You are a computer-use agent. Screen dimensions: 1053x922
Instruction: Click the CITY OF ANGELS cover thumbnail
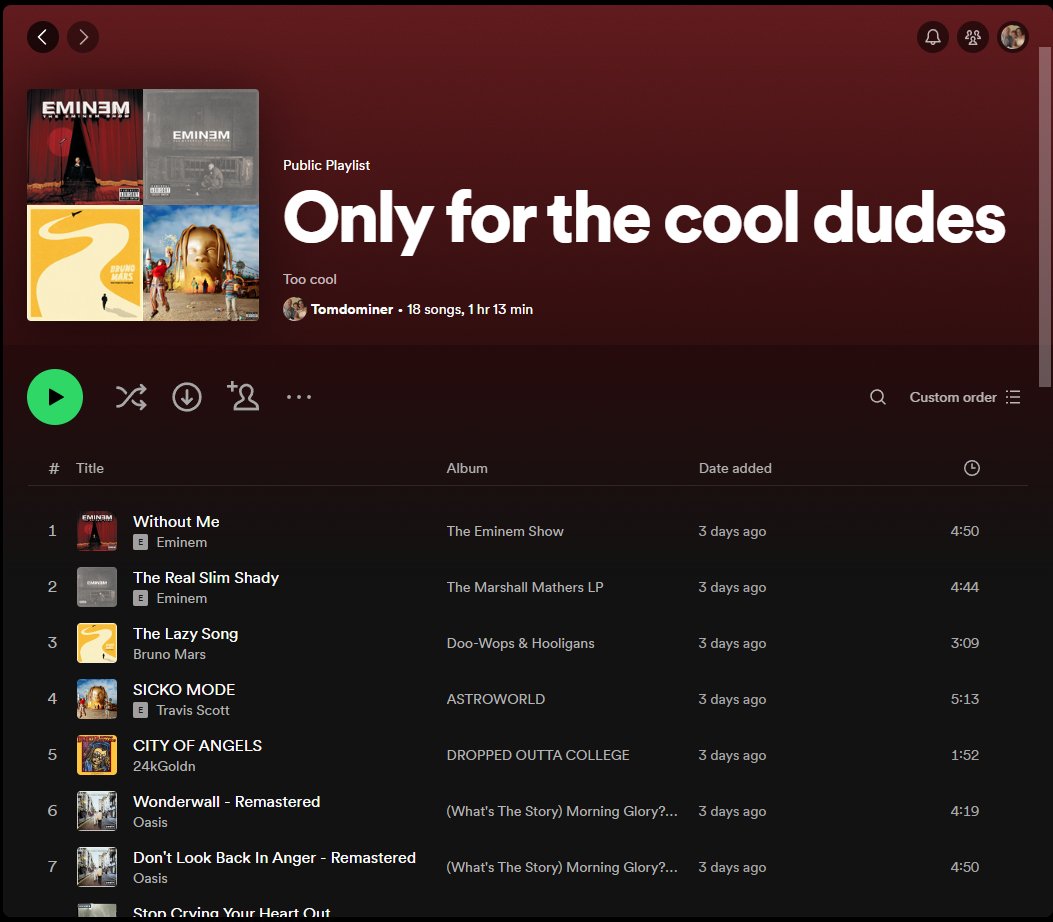97,755
